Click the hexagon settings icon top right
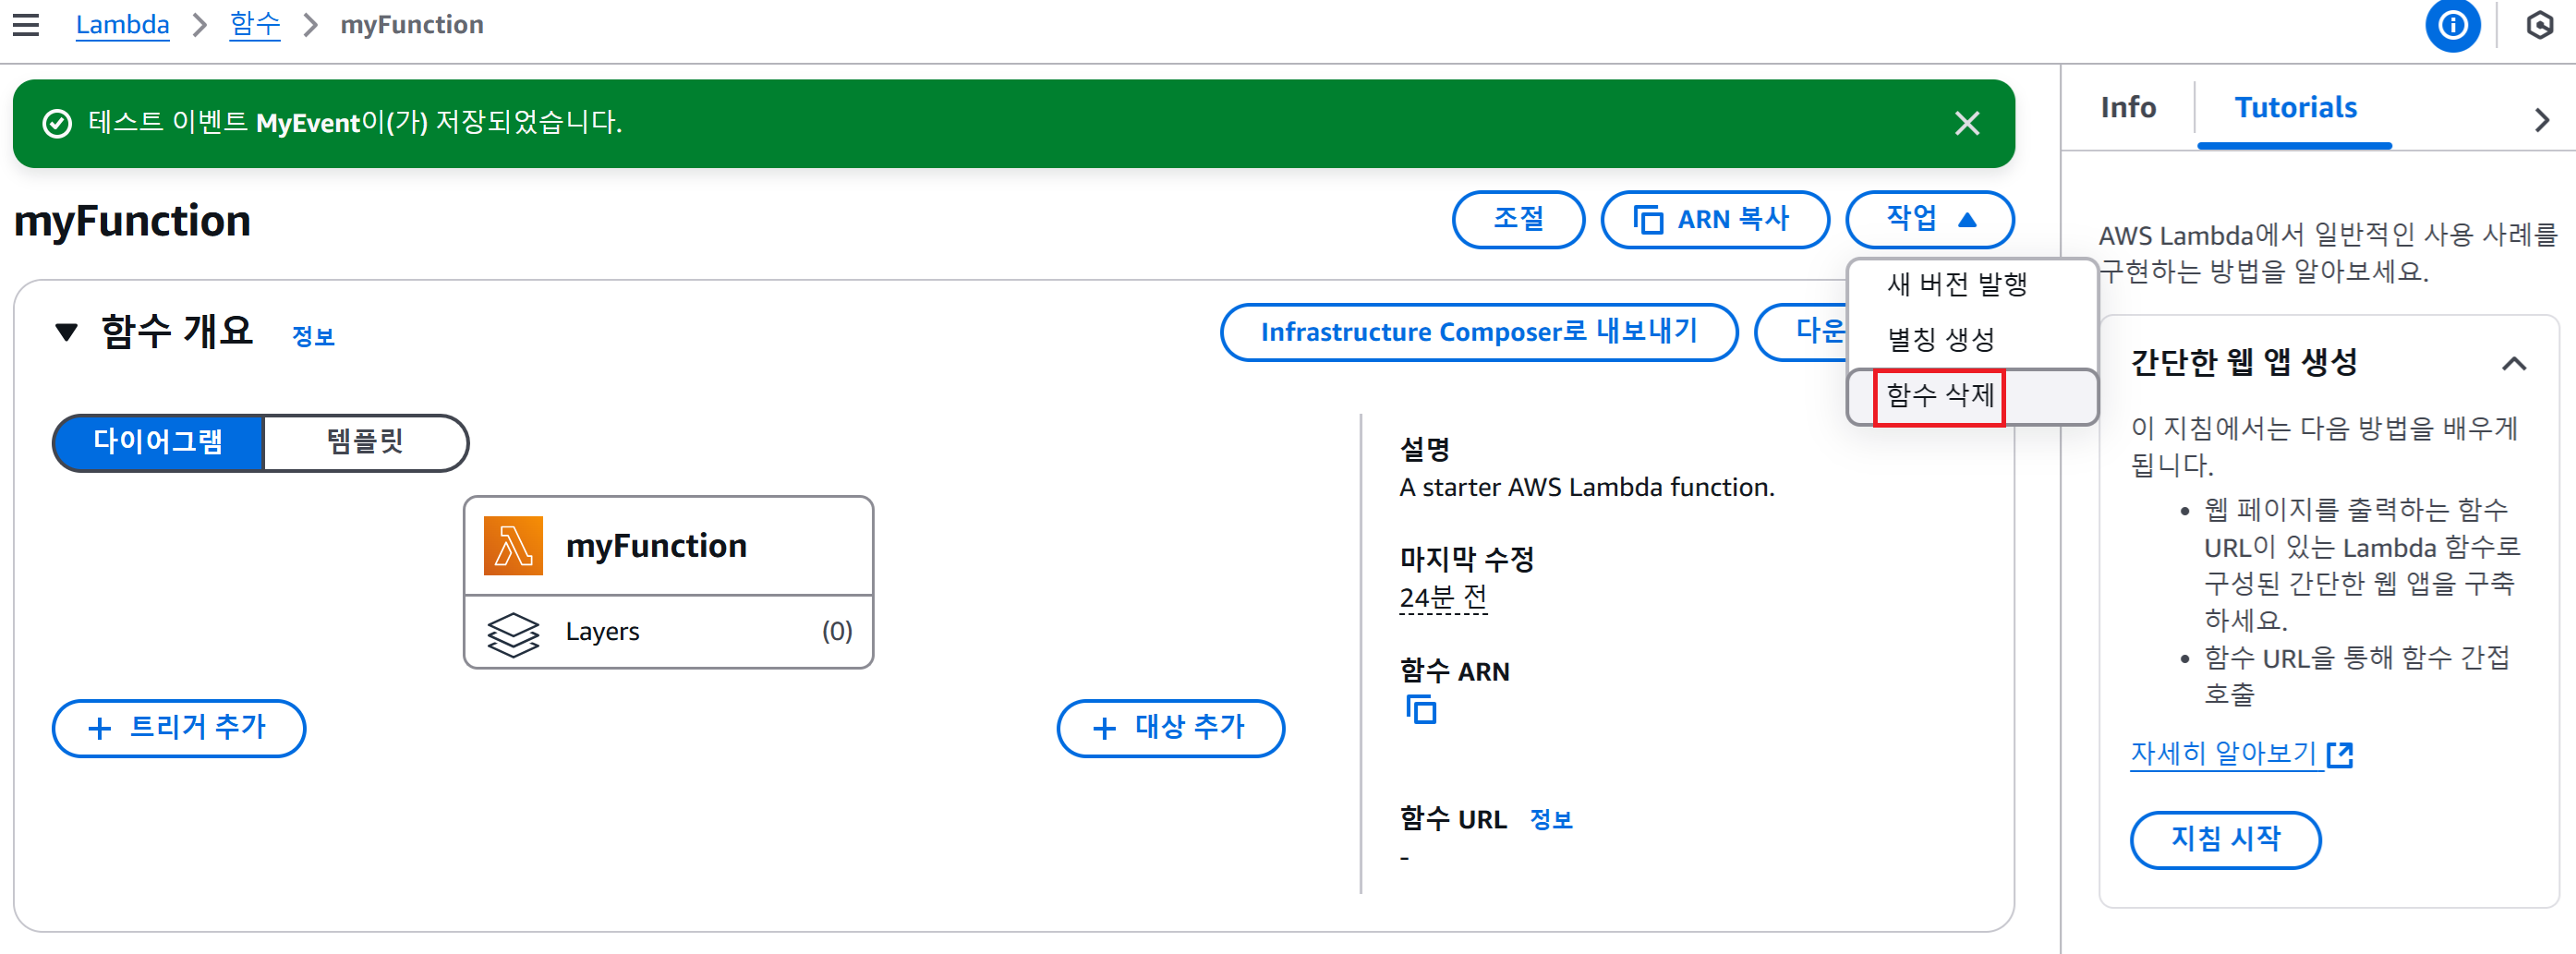This screenshot has width=2576, height=954. tap(2539, 25)
